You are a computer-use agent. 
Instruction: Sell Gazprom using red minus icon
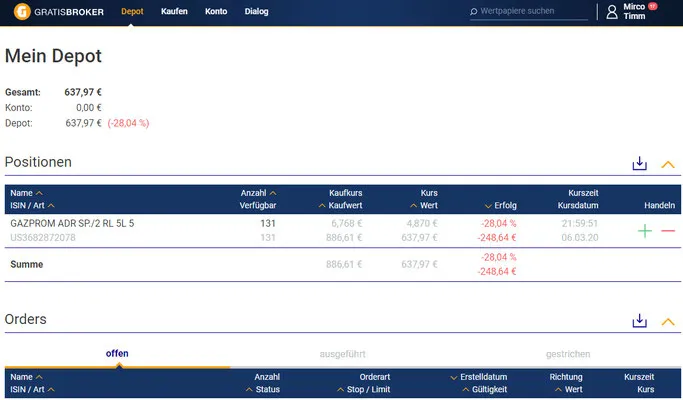pos(668,231)
